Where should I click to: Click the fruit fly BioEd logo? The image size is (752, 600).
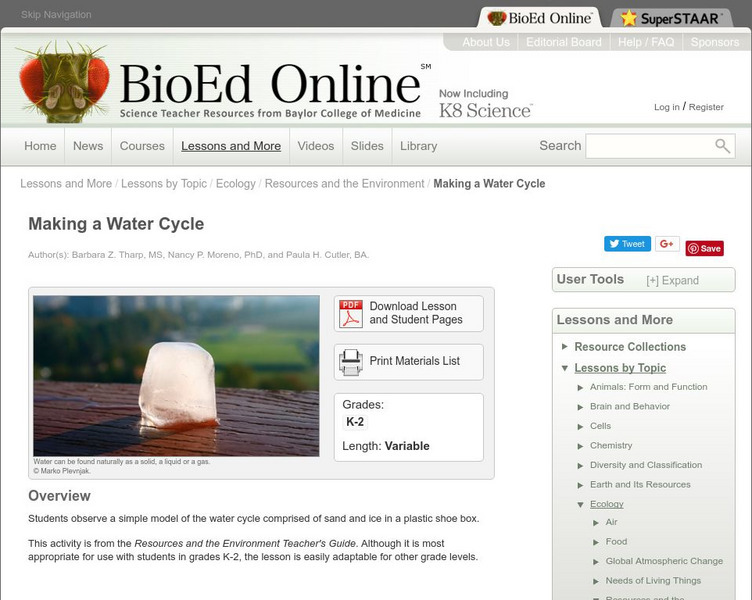pos(63,82)
